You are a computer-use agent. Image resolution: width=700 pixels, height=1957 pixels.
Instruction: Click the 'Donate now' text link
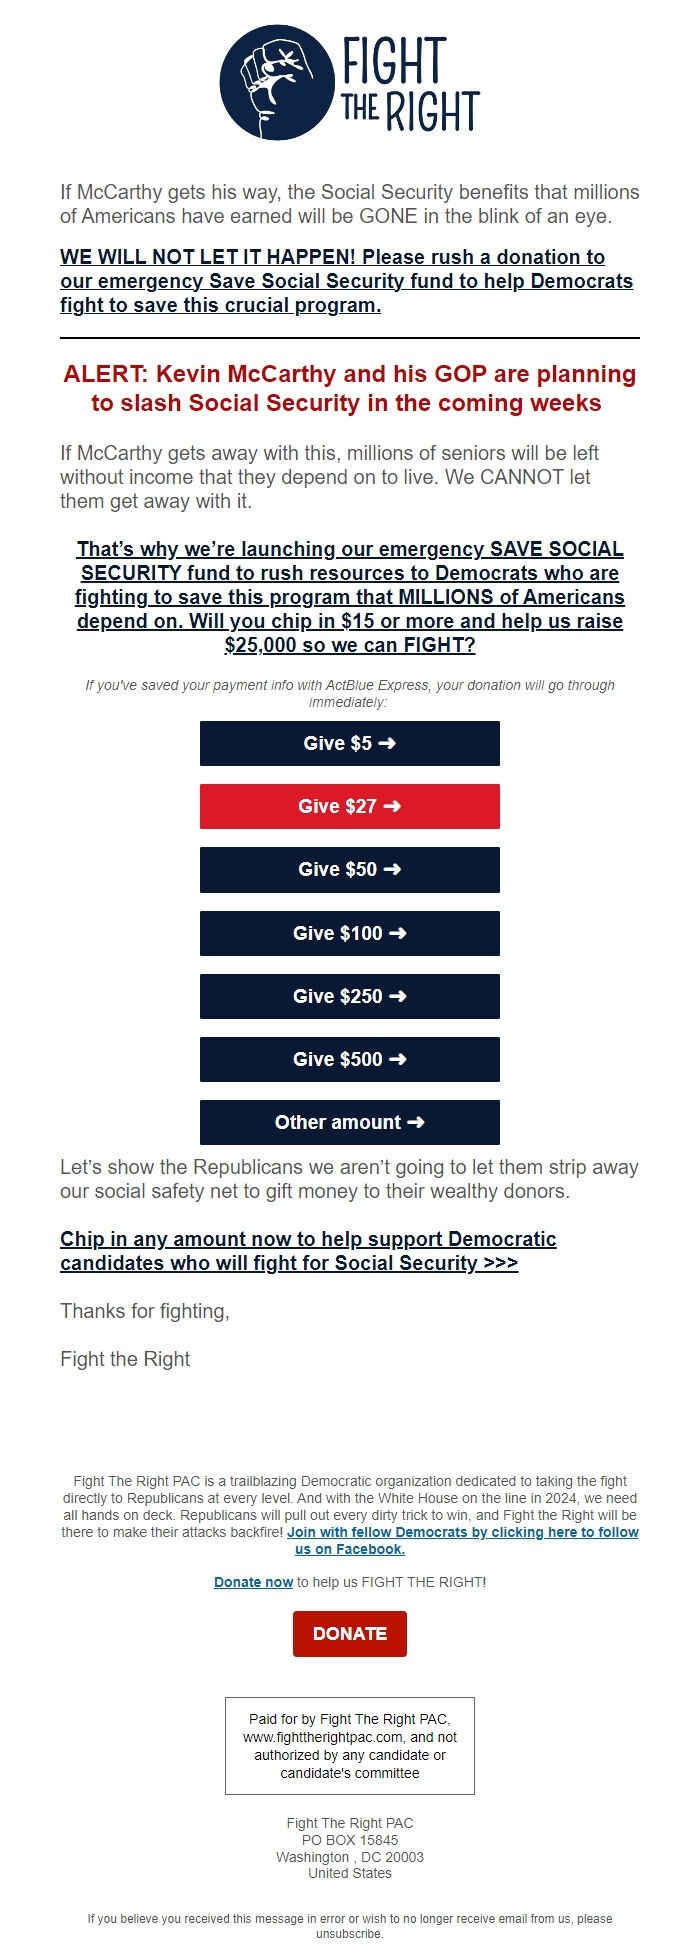pyautogui.click(x=253, y=1582)
